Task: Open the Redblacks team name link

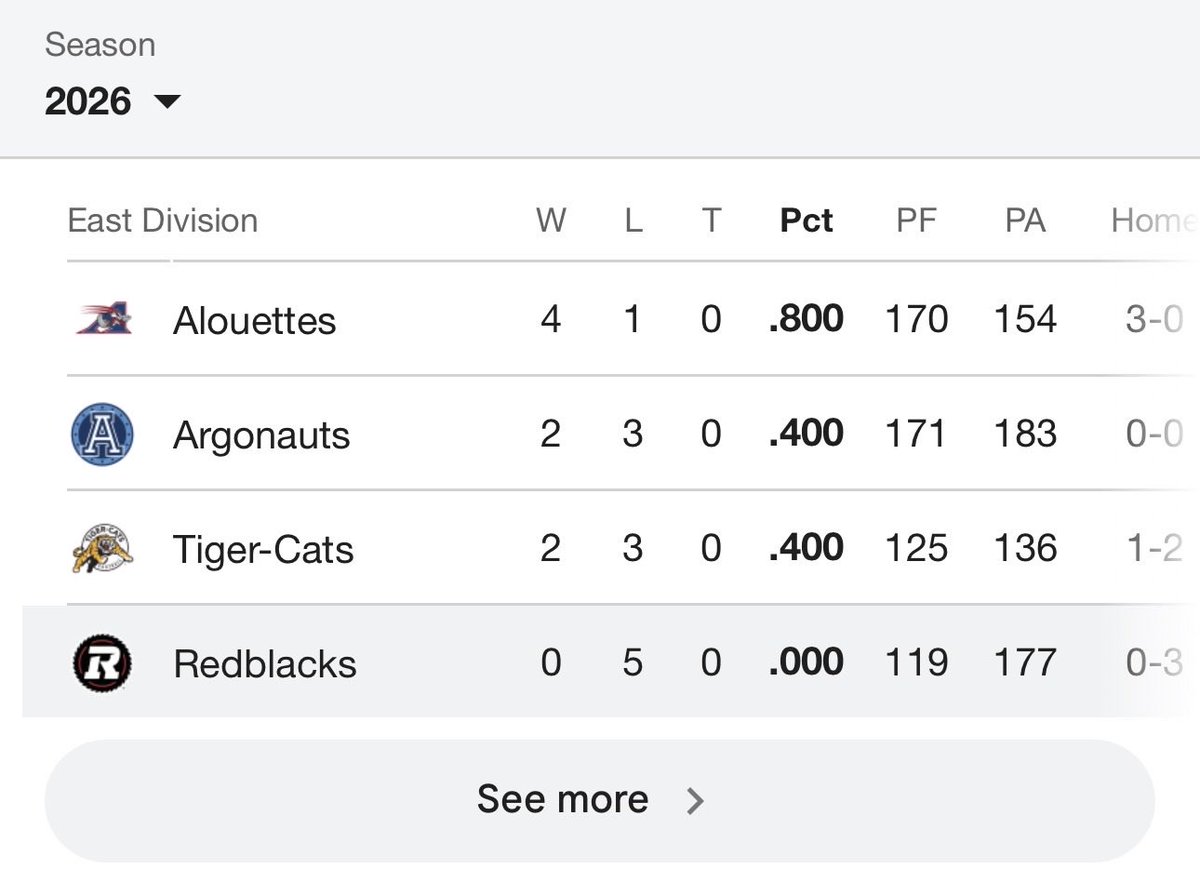Action: click(x=265, y=664)
